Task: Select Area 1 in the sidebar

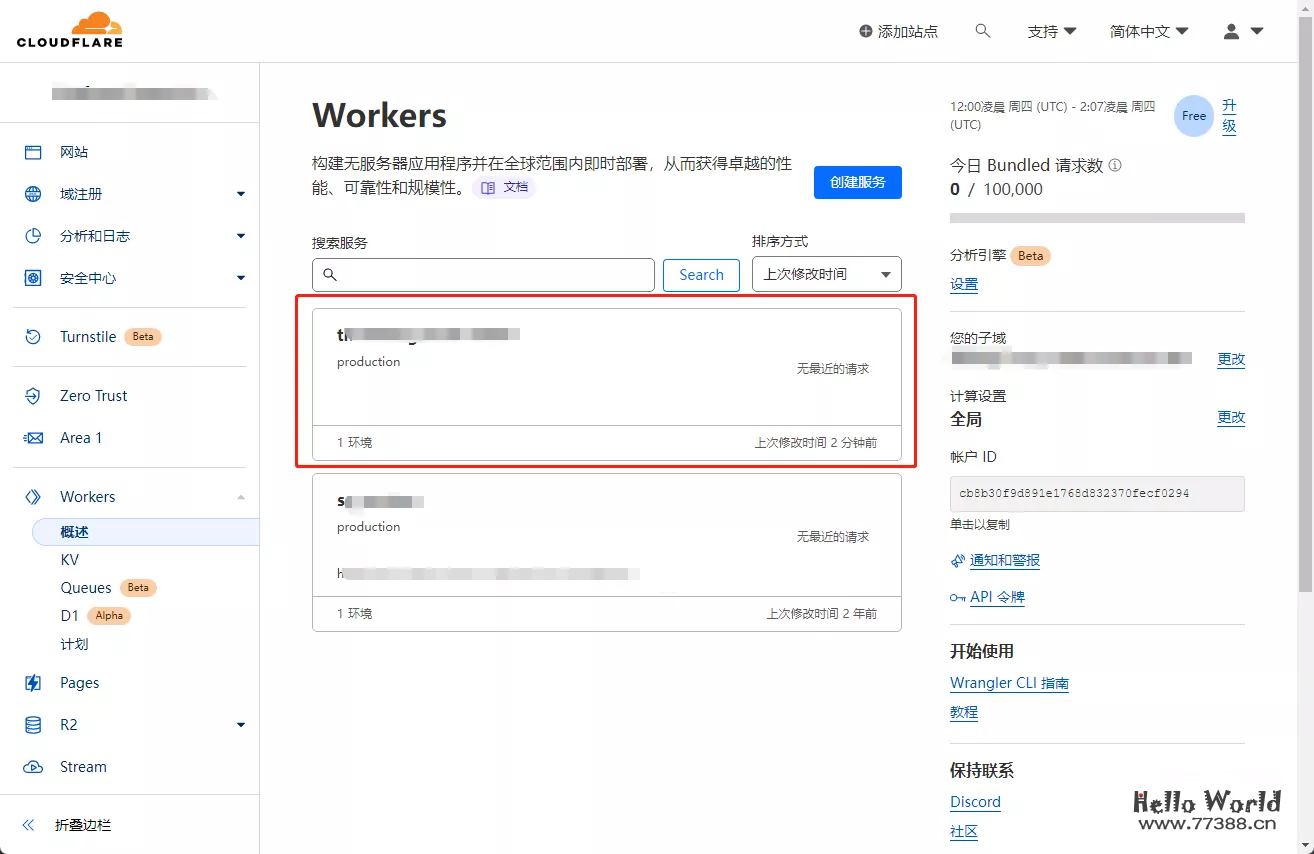Action: point(83,437)
